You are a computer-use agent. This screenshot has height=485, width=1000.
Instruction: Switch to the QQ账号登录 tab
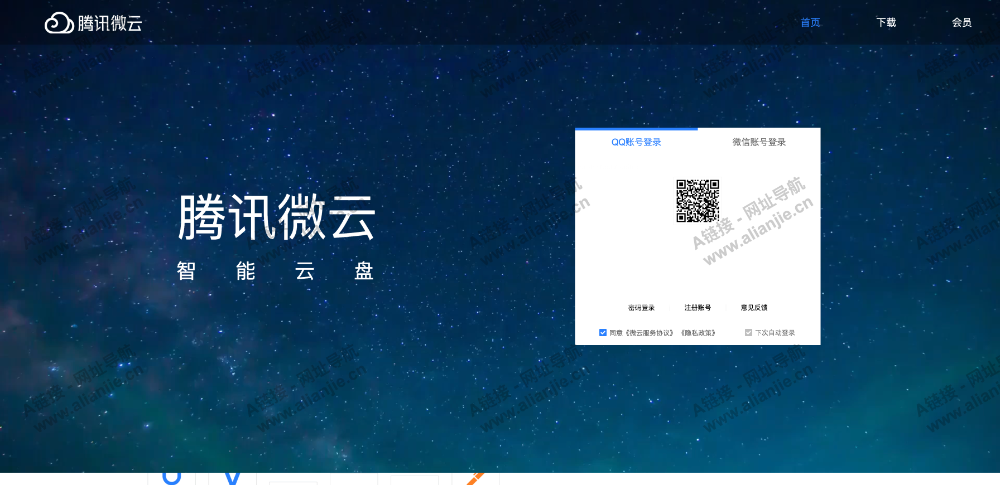pyautogui.click(x=636, y=142)
